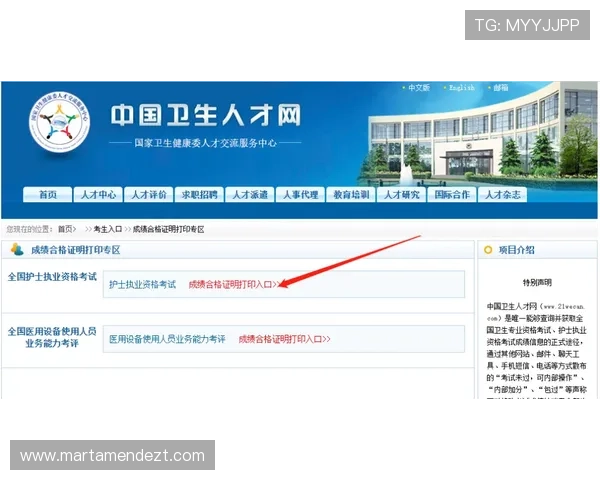This screenshot has height=480, width=600.
Task: Switch to English language link
Action: point(461,88)
